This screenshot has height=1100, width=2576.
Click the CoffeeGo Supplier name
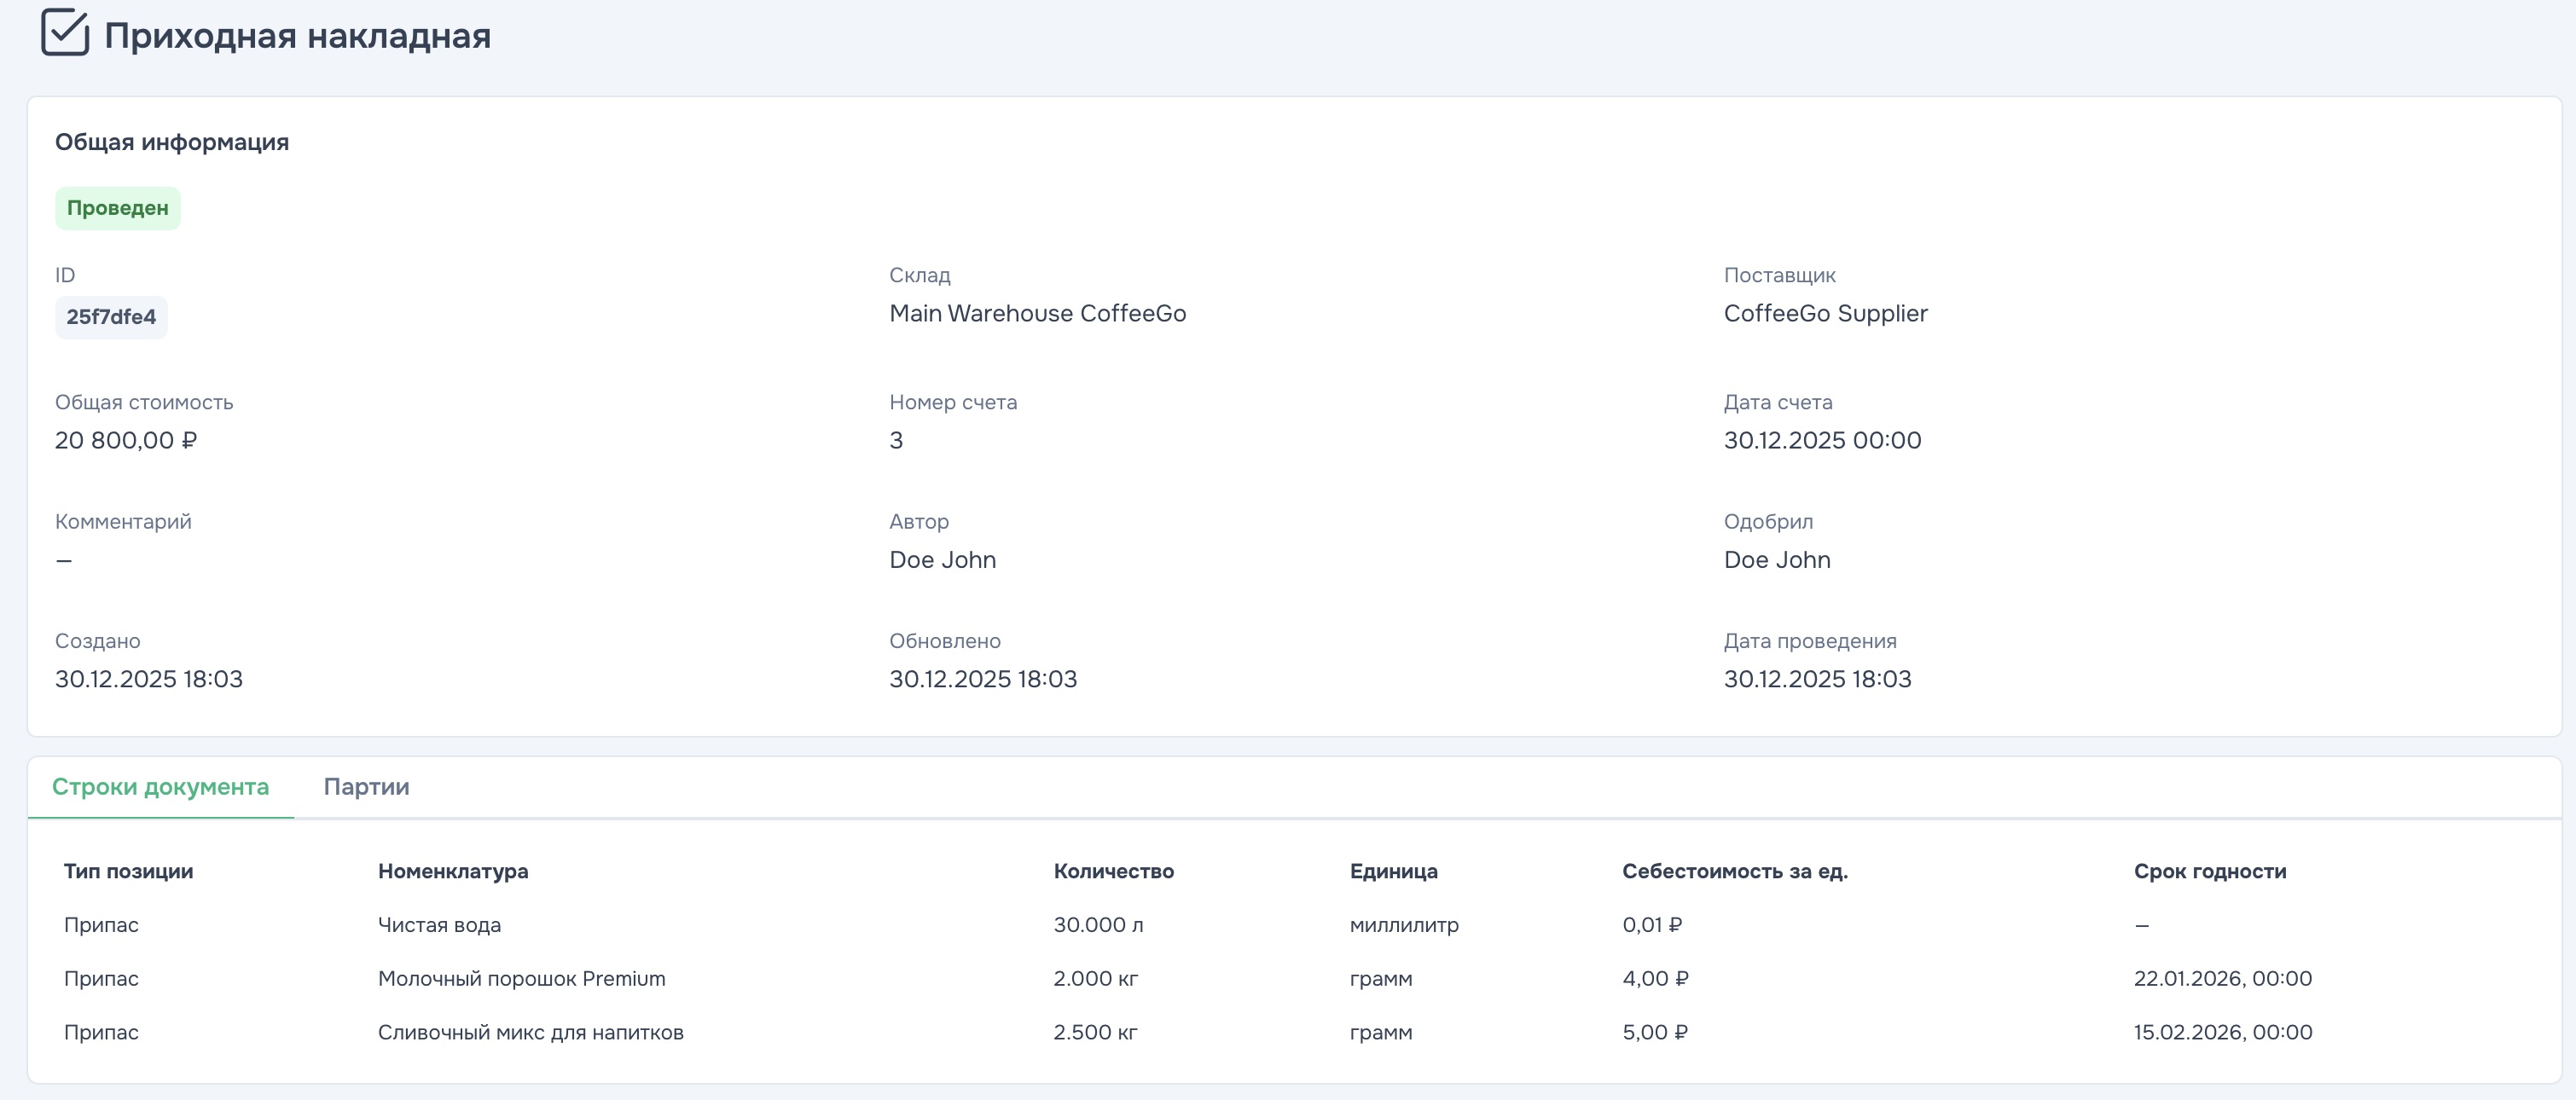click(x=1825, y=314)
